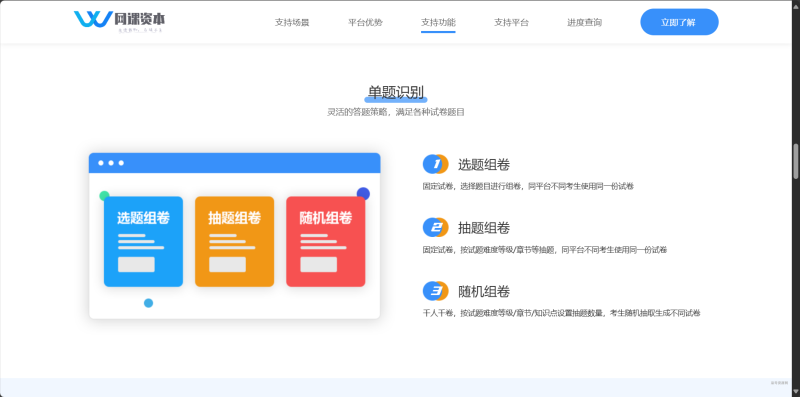Click the gray button on the red card
Image resolution: width=800 pixels, height=397 pixels.
(x=318, y=264)
